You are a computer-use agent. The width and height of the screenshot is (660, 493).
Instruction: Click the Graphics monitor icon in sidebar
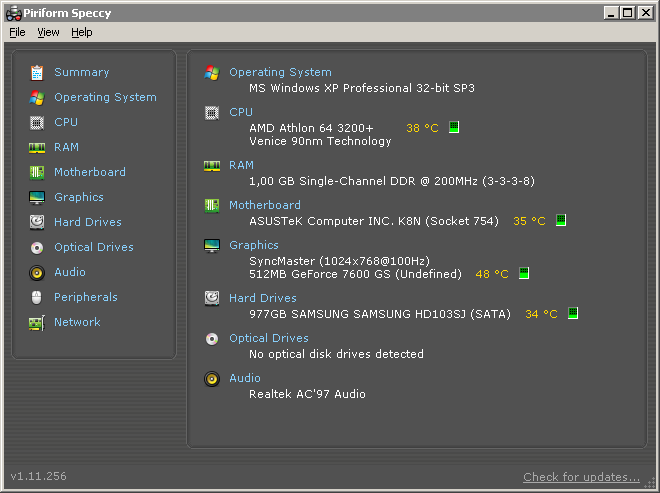coord(37,197)
